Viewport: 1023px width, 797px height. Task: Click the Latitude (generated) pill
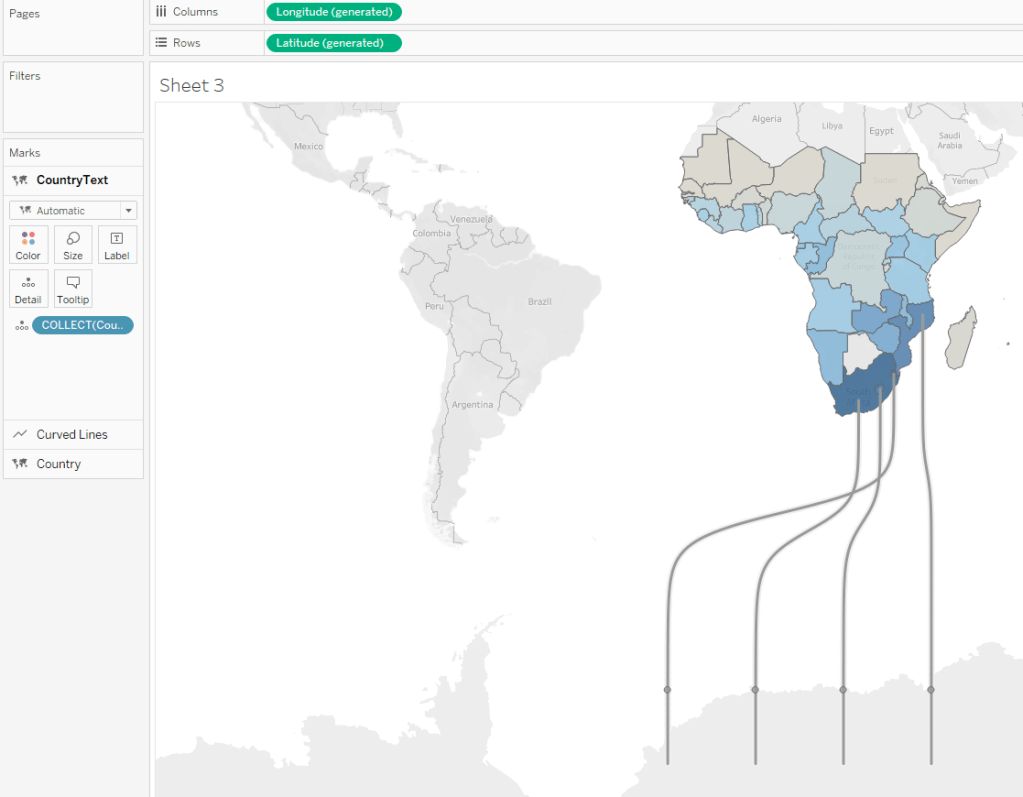(x=333, y=43)
